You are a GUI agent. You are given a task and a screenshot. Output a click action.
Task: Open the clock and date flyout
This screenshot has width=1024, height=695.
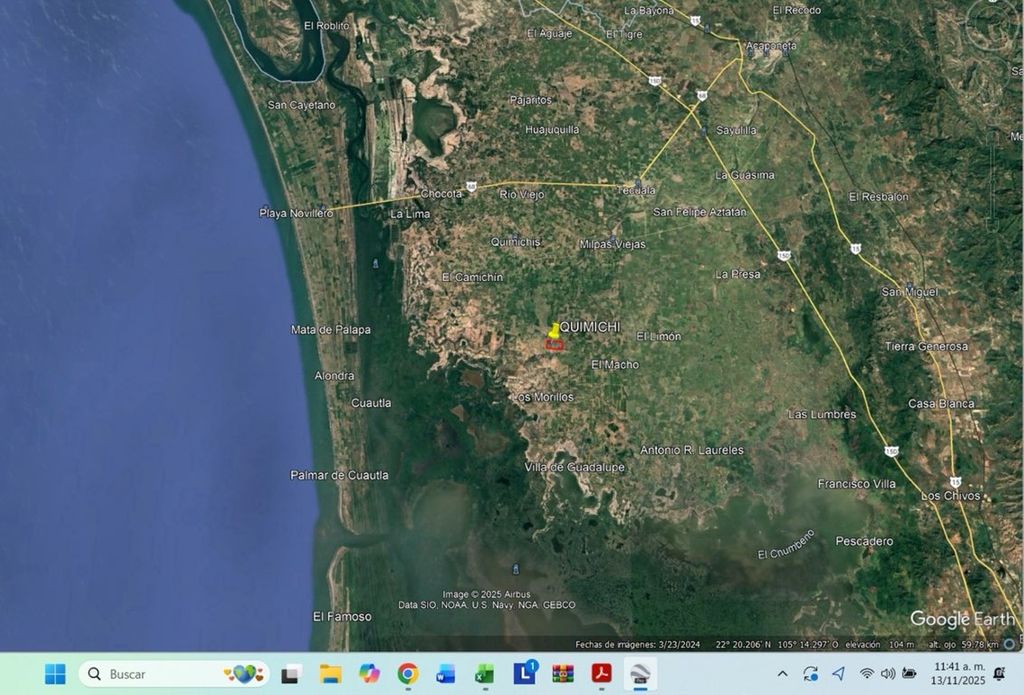click(958, 673)
